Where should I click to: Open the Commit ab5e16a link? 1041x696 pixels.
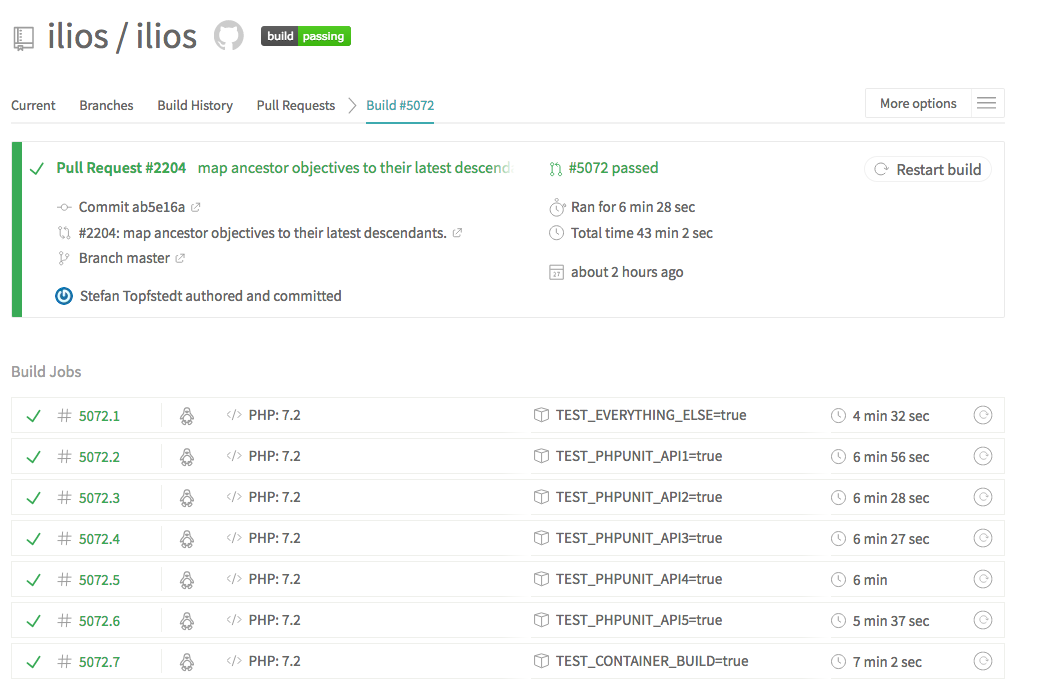[x=132, y=207]
